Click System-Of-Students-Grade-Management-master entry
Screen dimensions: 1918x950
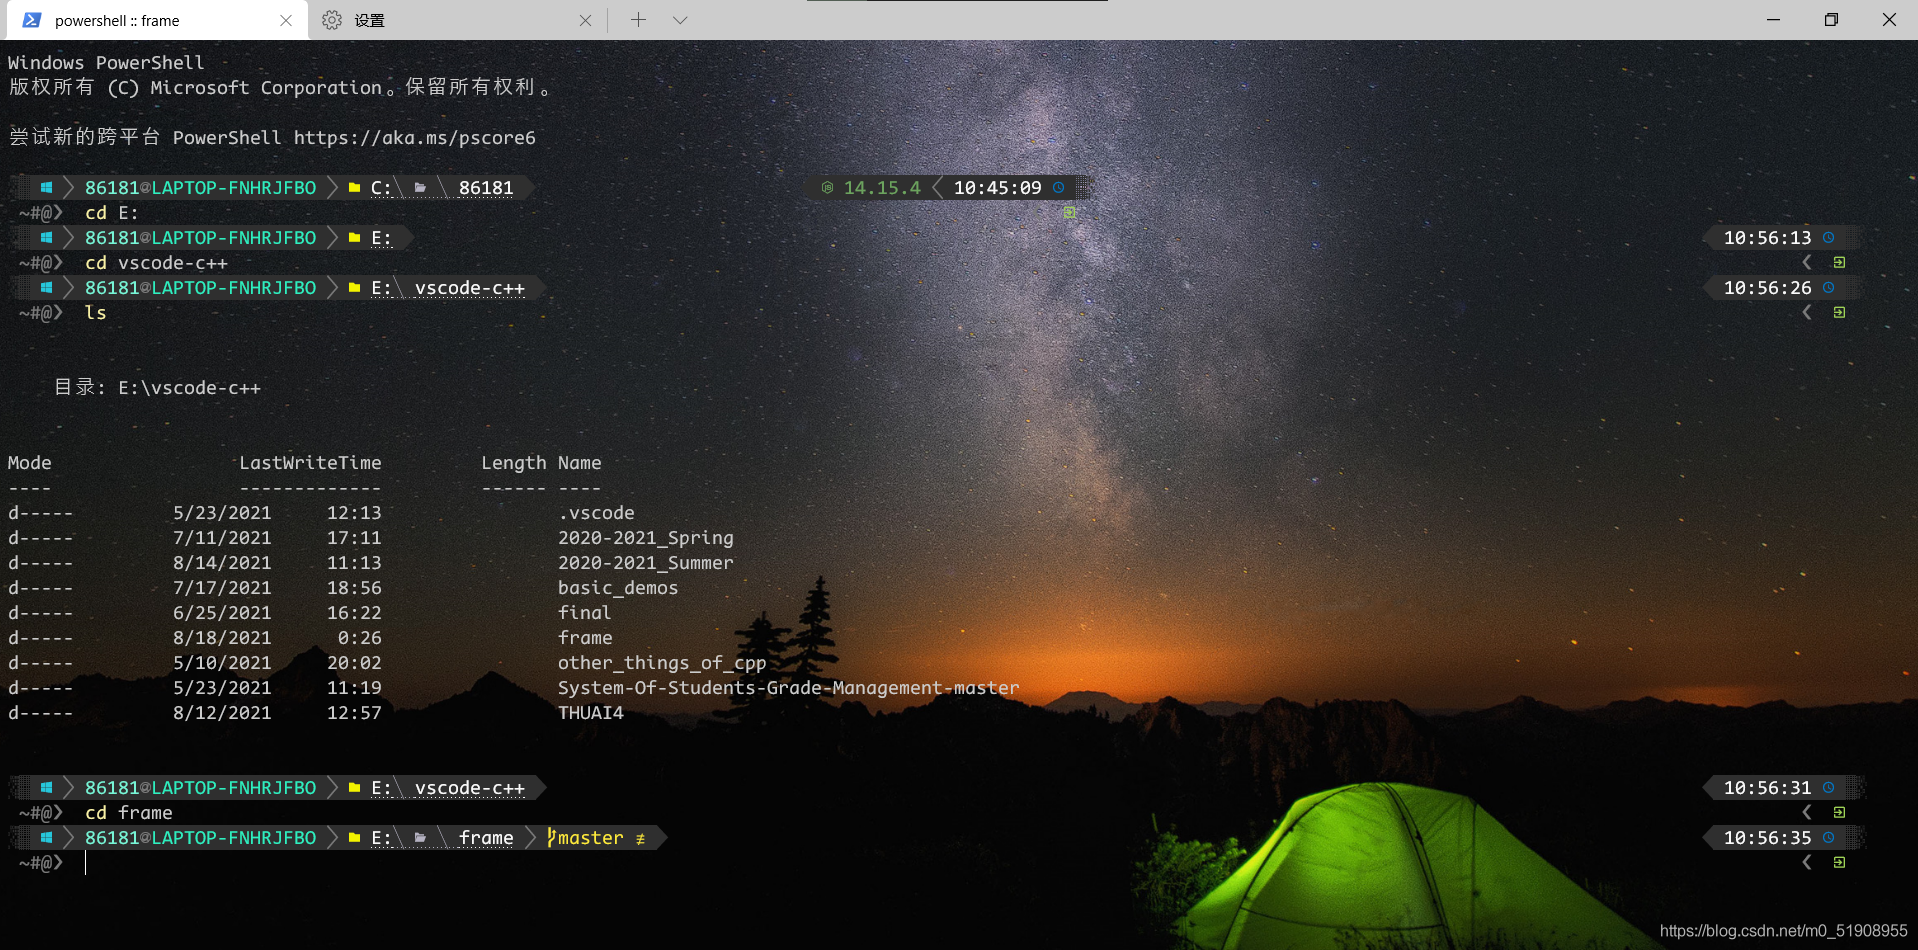[789, 688]
